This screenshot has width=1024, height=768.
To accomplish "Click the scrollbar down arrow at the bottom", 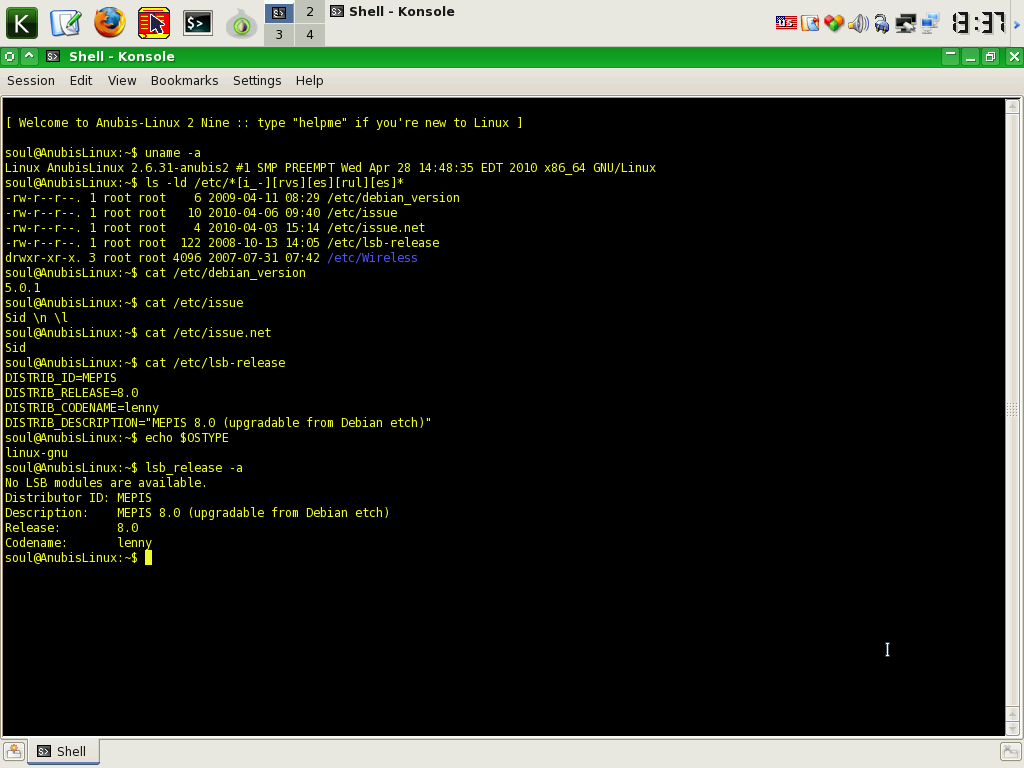I will (1012, 728).
